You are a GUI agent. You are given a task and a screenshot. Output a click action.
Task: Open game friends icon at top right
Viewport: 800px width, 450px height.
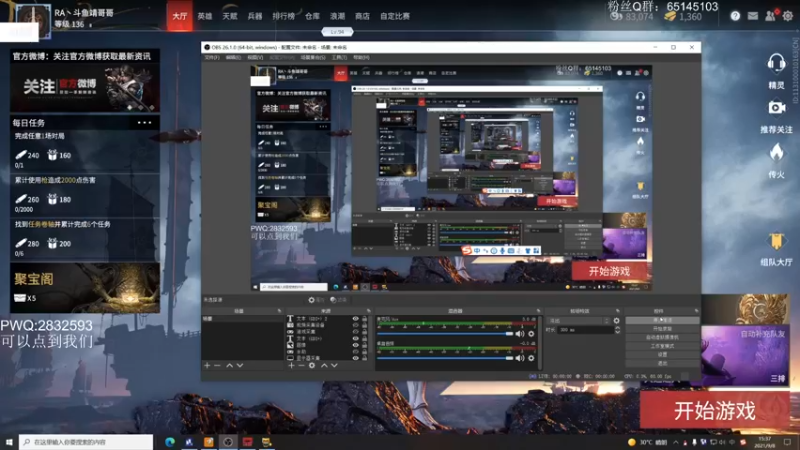click(770, 16)
